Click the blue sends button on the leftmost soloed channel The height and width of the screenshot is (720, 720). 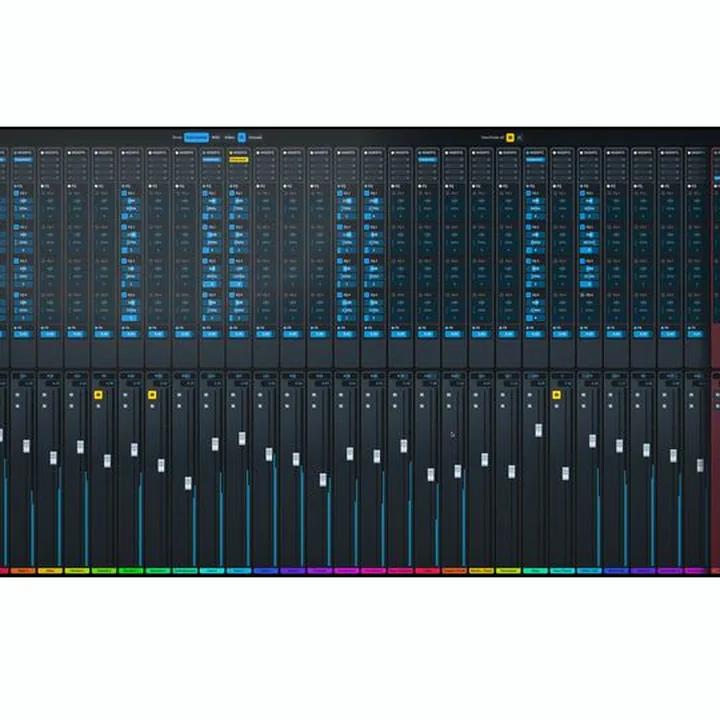coord(104,334)
